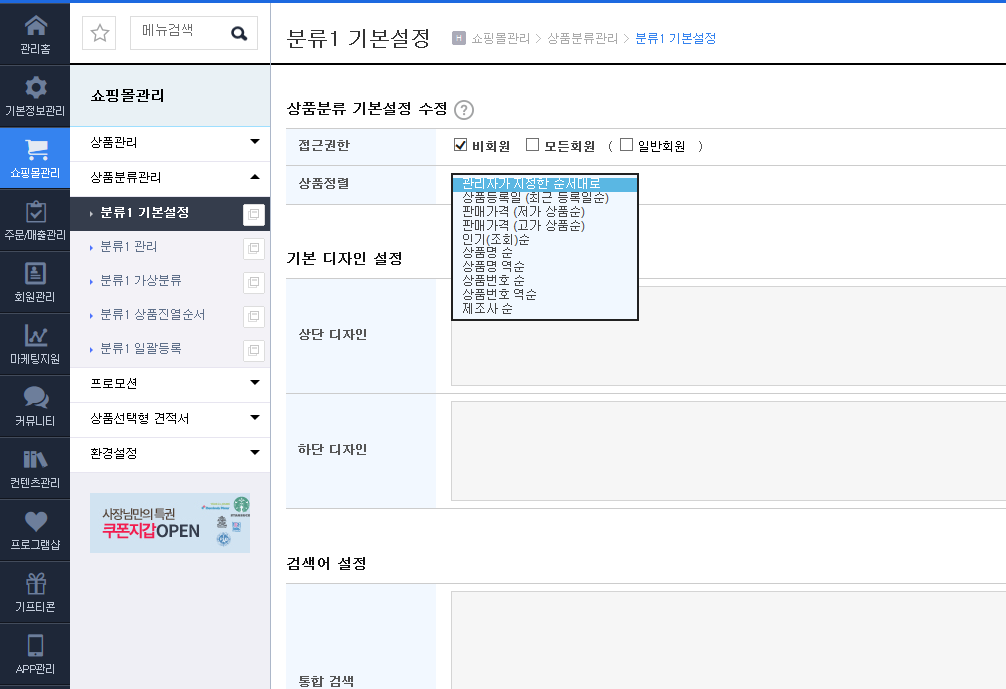Choose 판매가격 (저가 상품순) option
Screen dimensions: 1006x689
coord(524,212)
